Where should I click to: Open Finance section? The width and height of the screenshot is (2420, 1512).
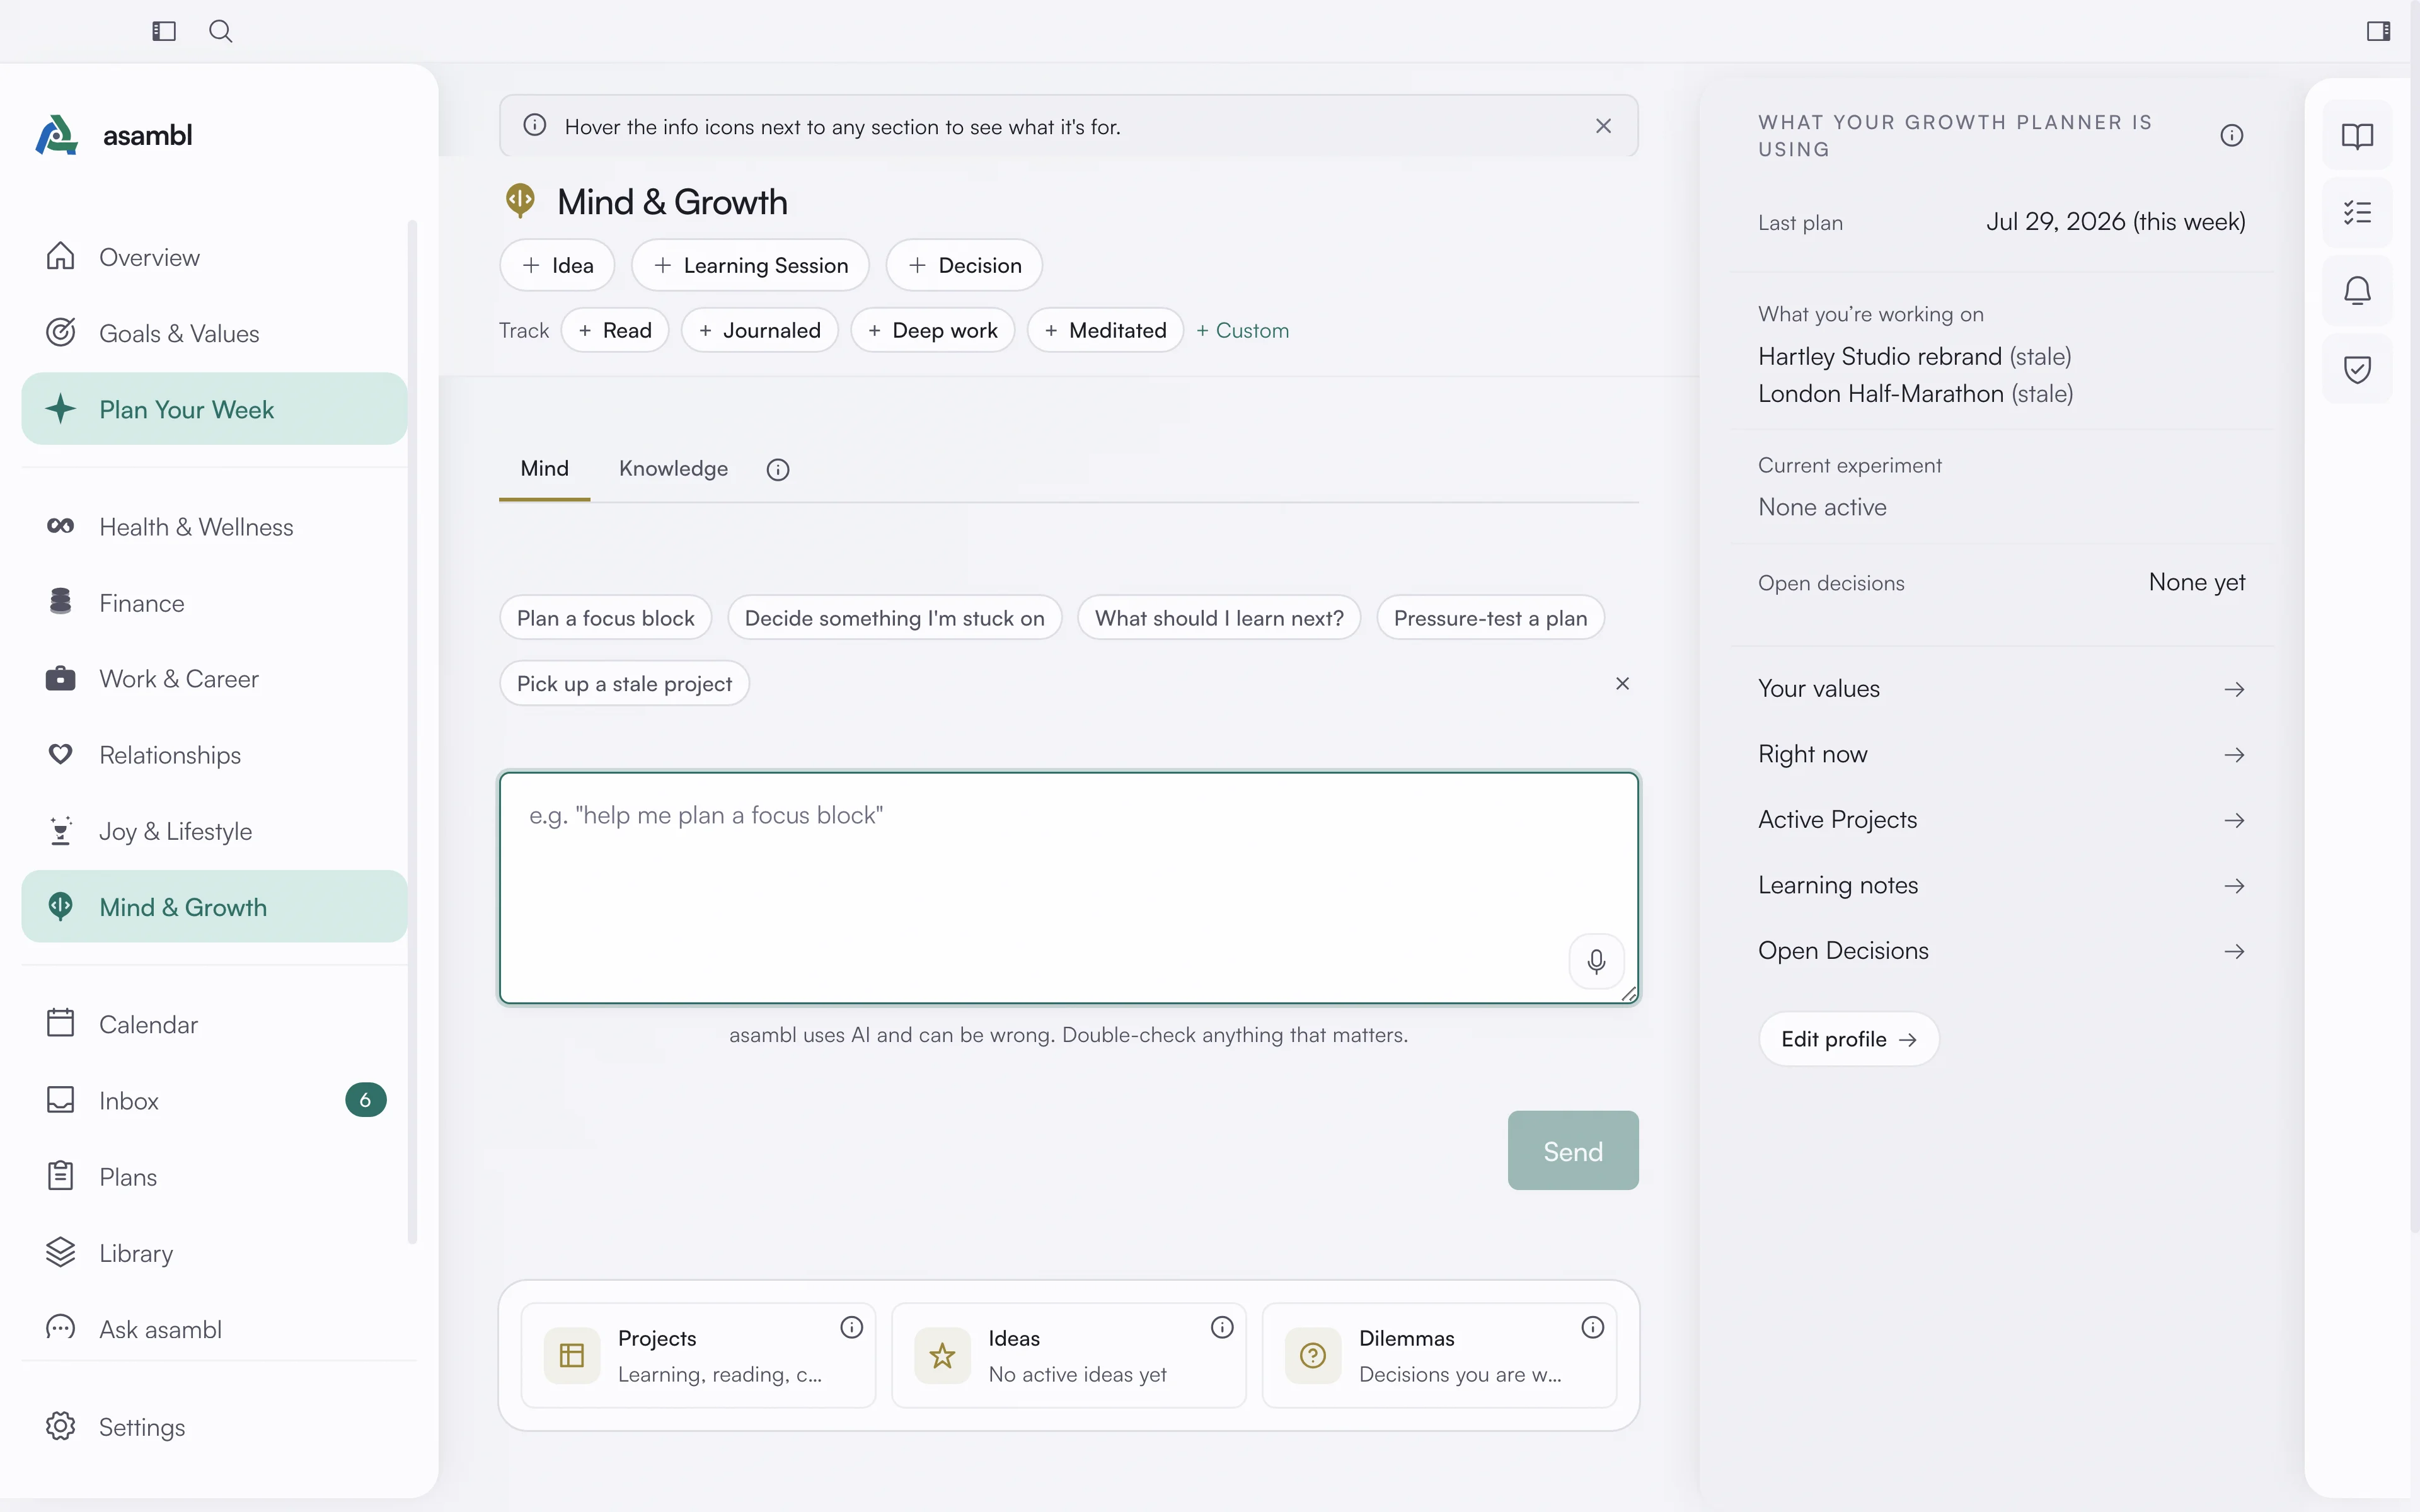coord(214,603)
